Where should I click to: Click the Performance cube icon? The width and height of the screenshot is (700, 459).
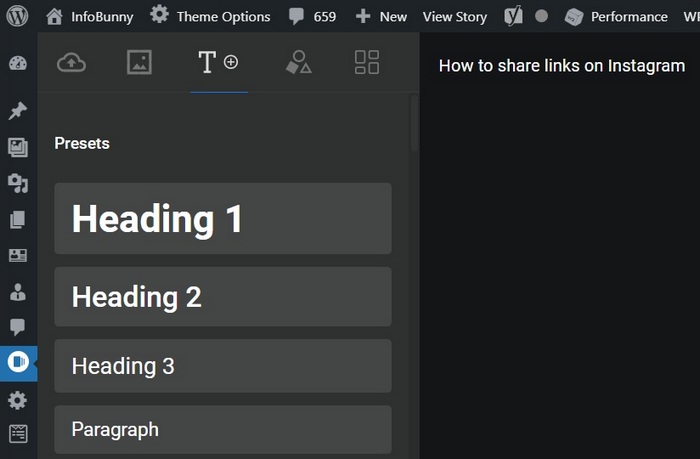(574, 17)
